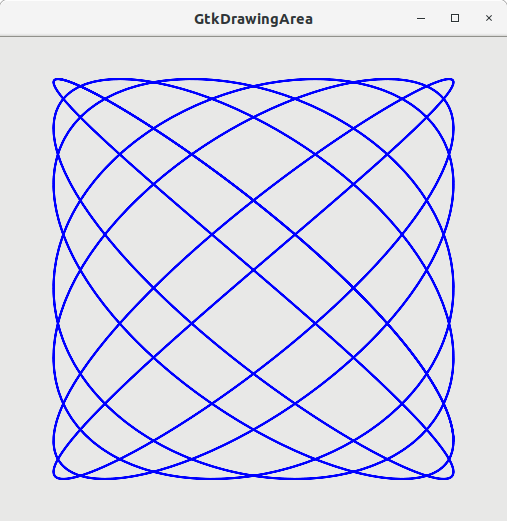The image size is (507, 521).
Task: Click topmost crossing on the curve's vertical centerline
Action: pos(254,87)
